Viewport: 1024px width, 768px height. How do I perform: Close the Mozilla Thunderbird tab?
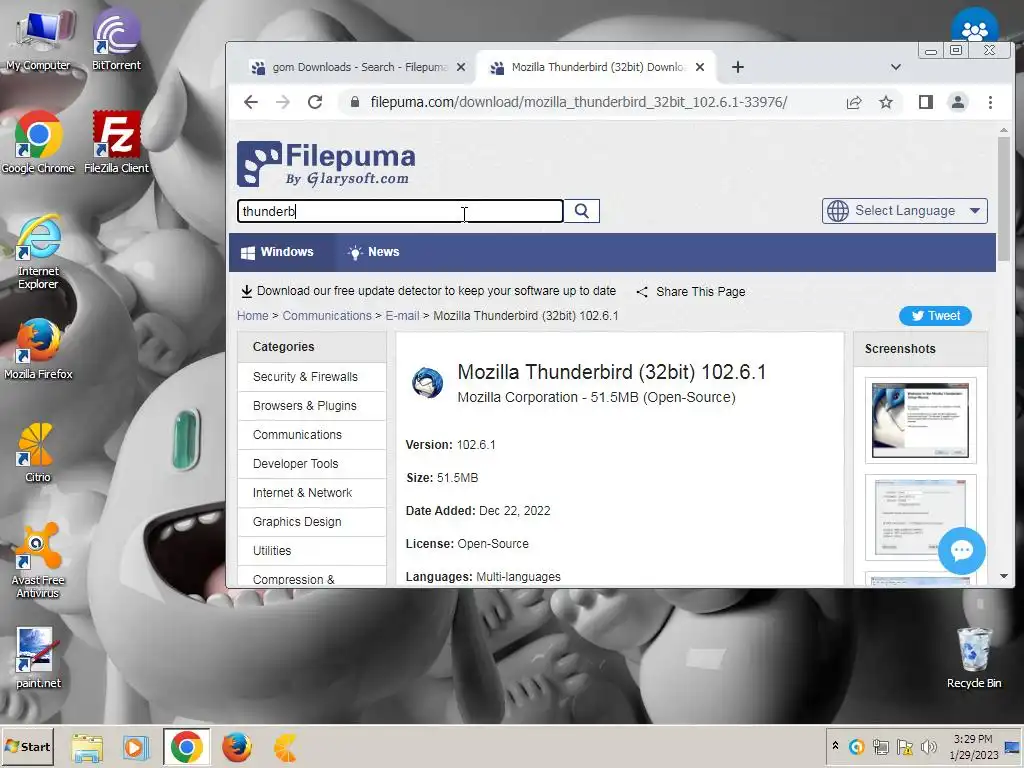click(700, 67)
